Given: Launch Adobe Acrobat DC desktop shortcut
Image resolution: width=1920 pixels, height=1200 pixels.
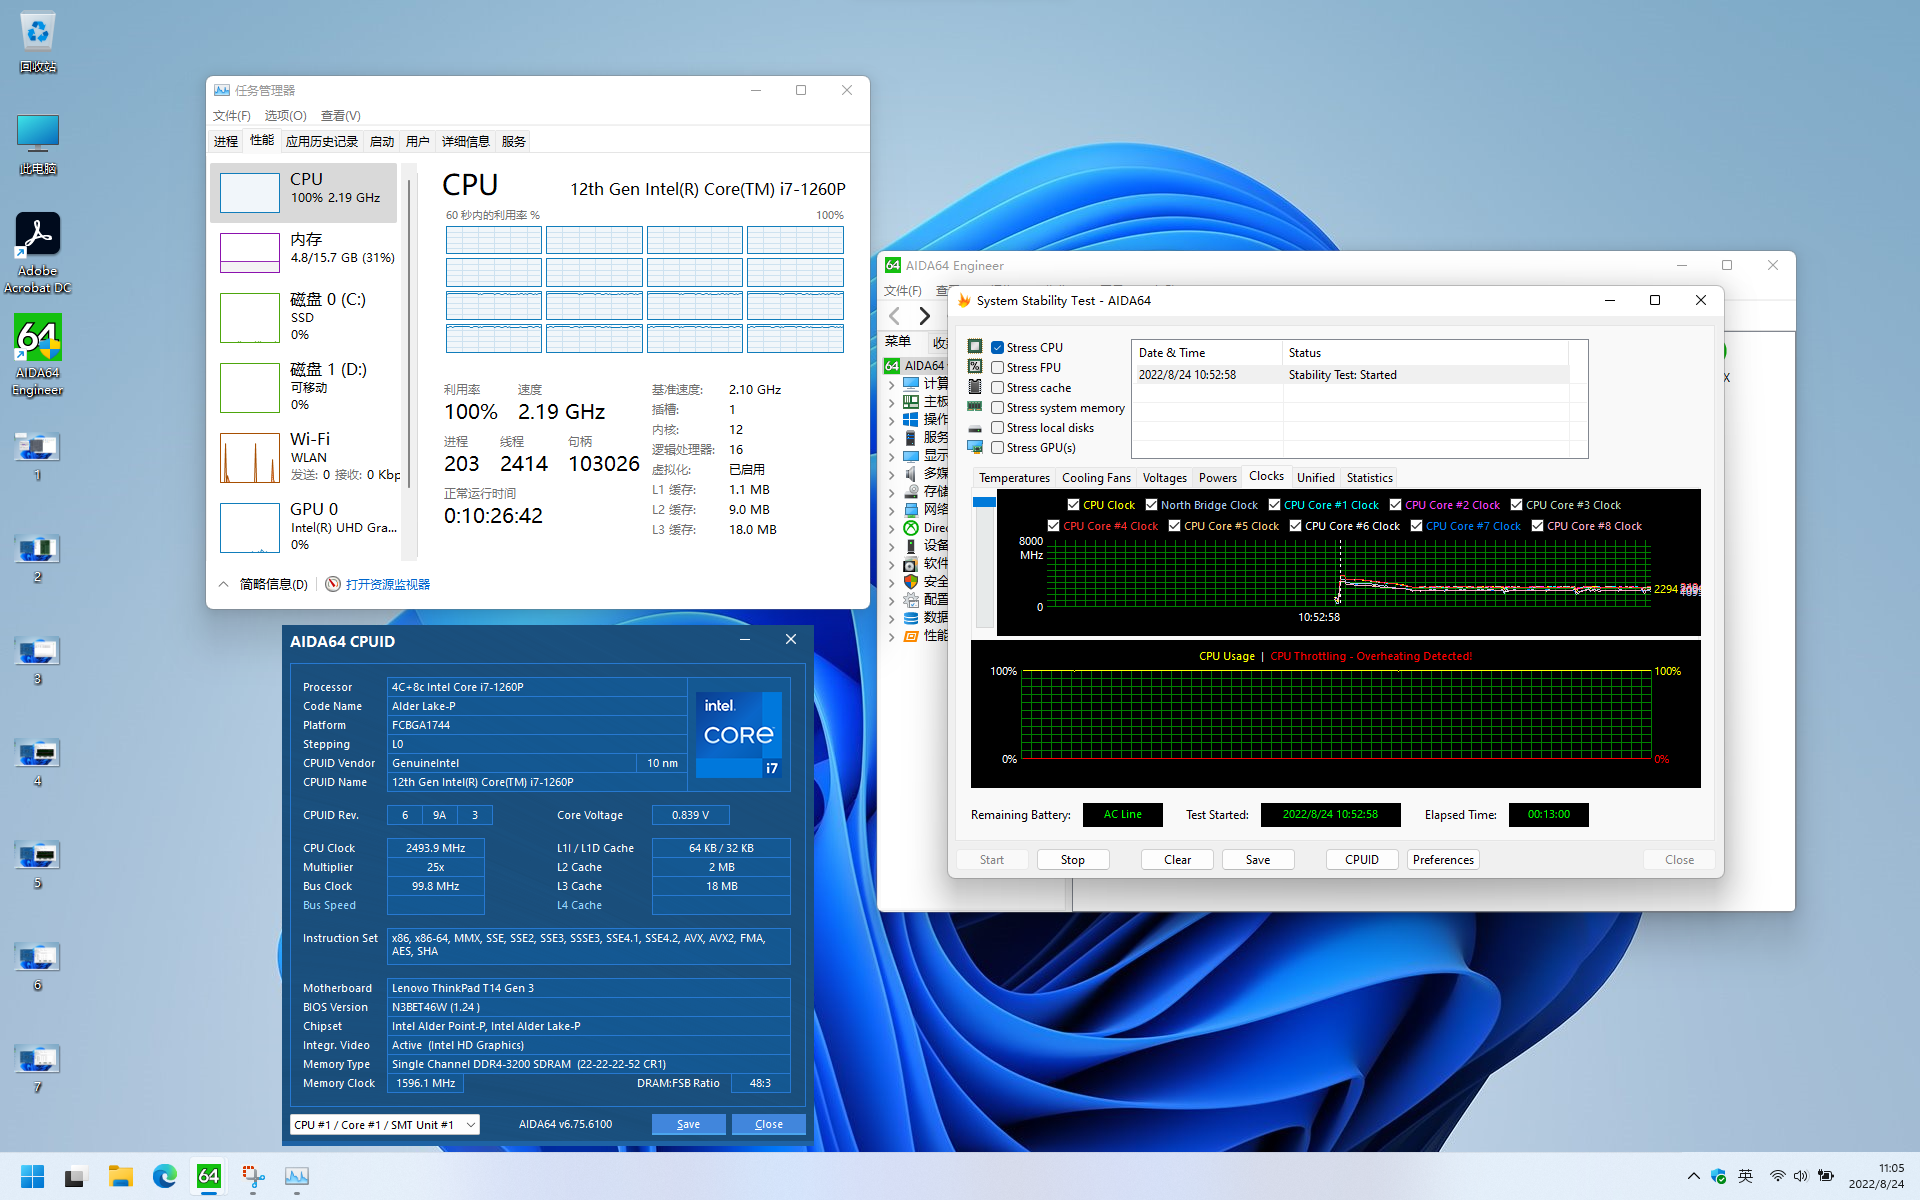Looking at the screenshot, I should coord(38,253).
